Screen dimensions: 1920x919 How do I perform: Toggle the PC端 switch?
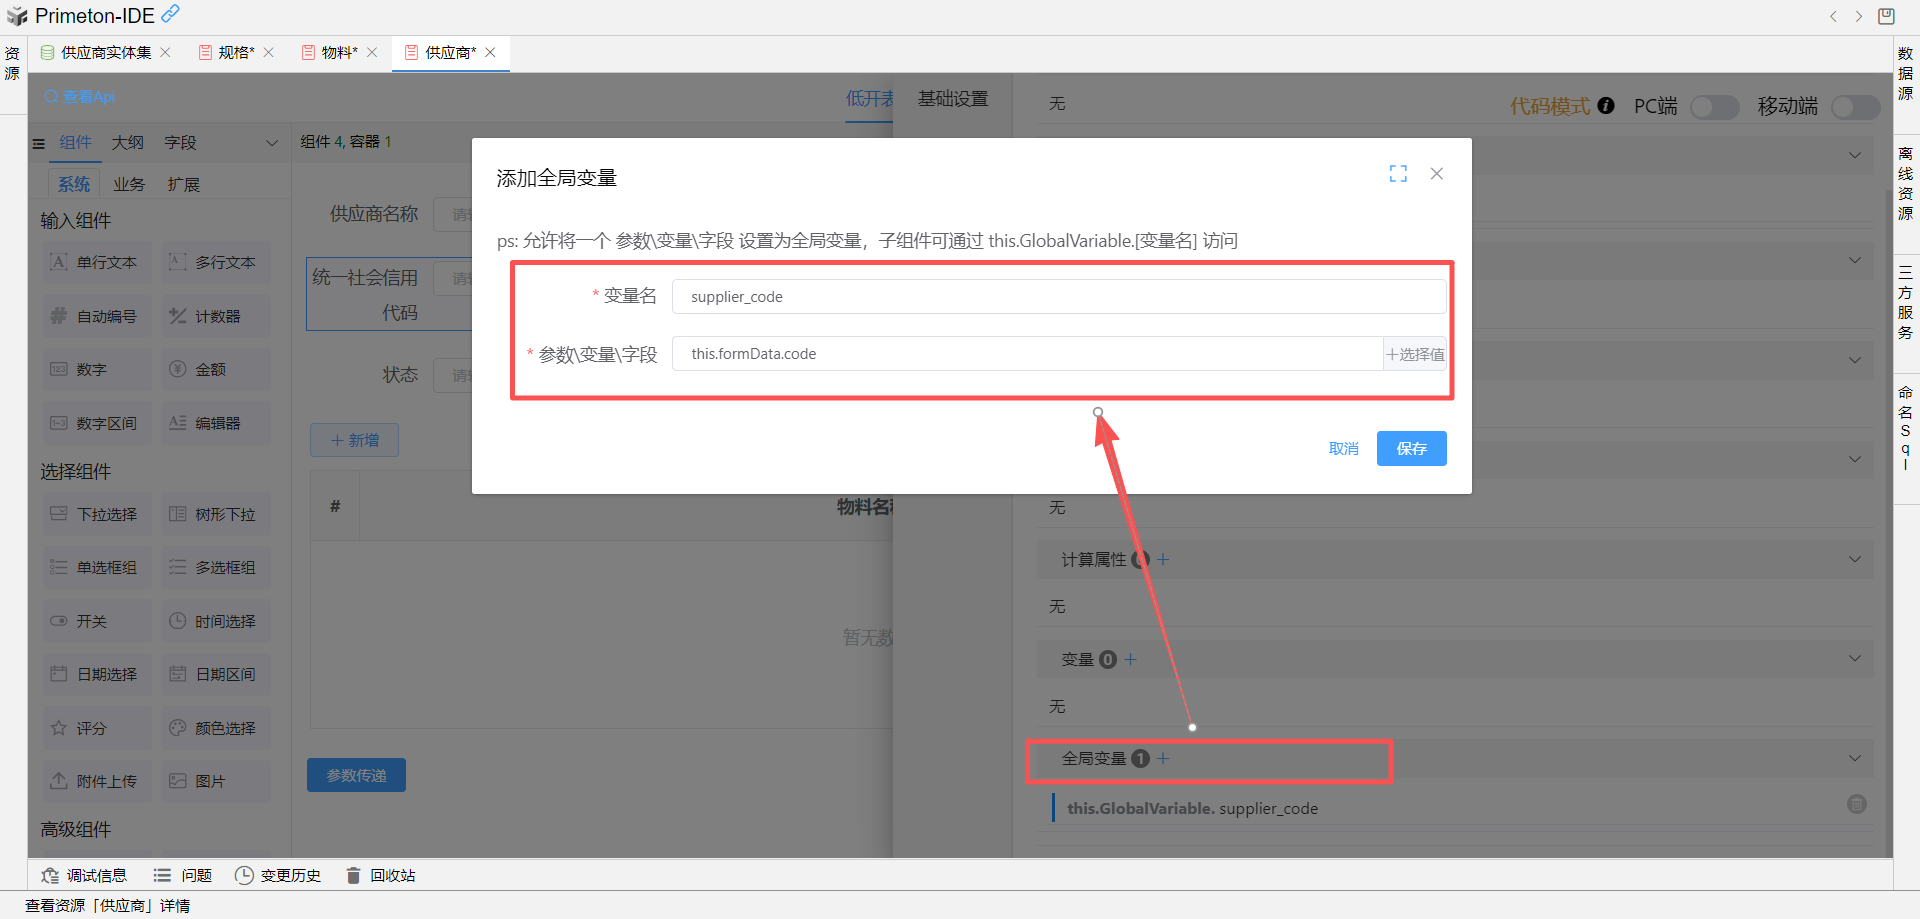1714,107
